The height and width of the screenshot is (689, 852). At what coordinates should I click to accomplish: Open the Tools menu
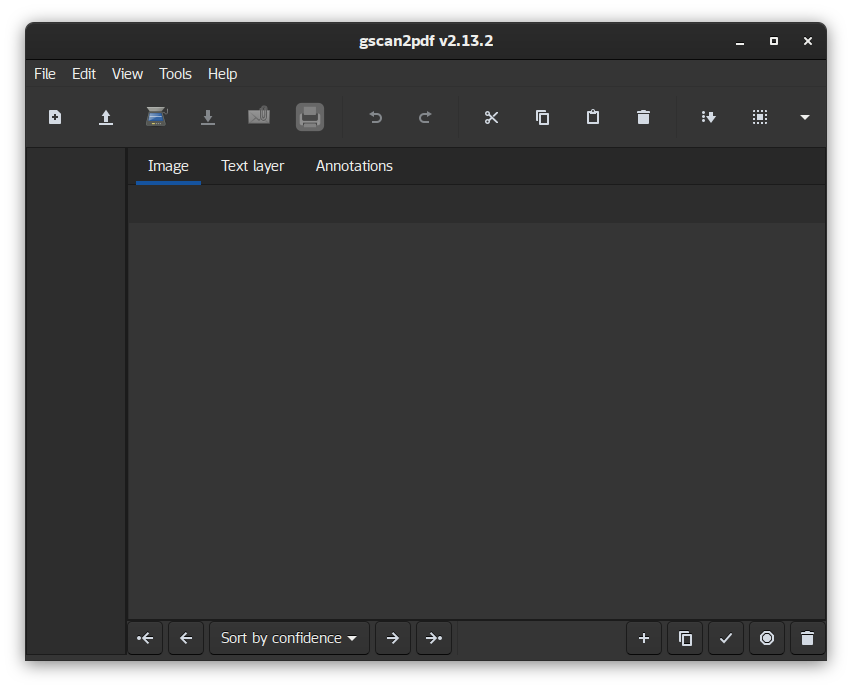coord(175,74)
